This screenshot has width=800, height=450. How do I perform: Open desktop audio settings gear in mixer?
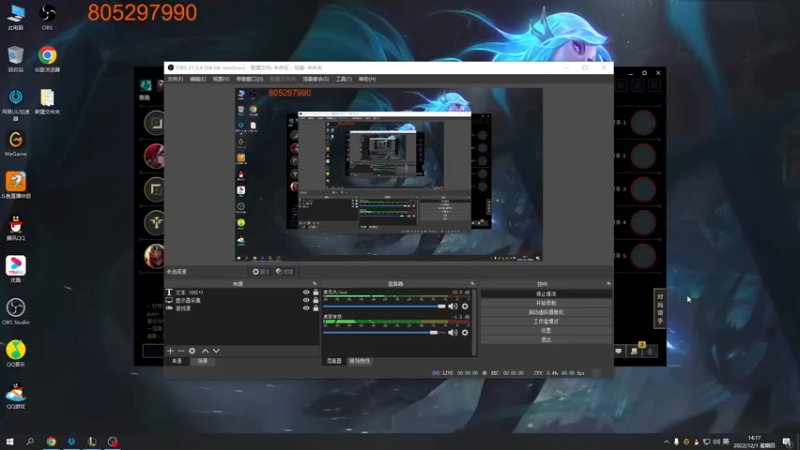click(465, 332)
